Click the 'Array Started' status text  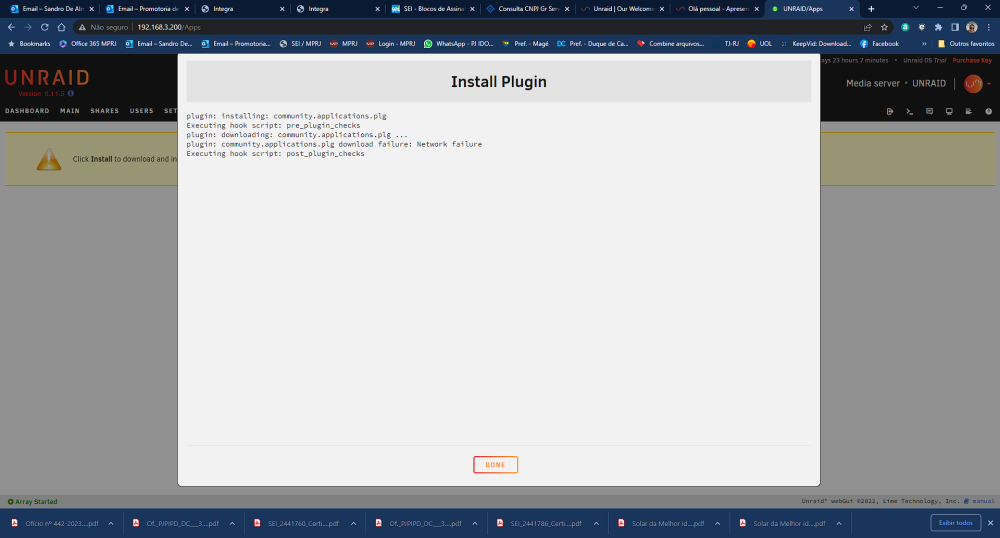[x=36, y=502]
